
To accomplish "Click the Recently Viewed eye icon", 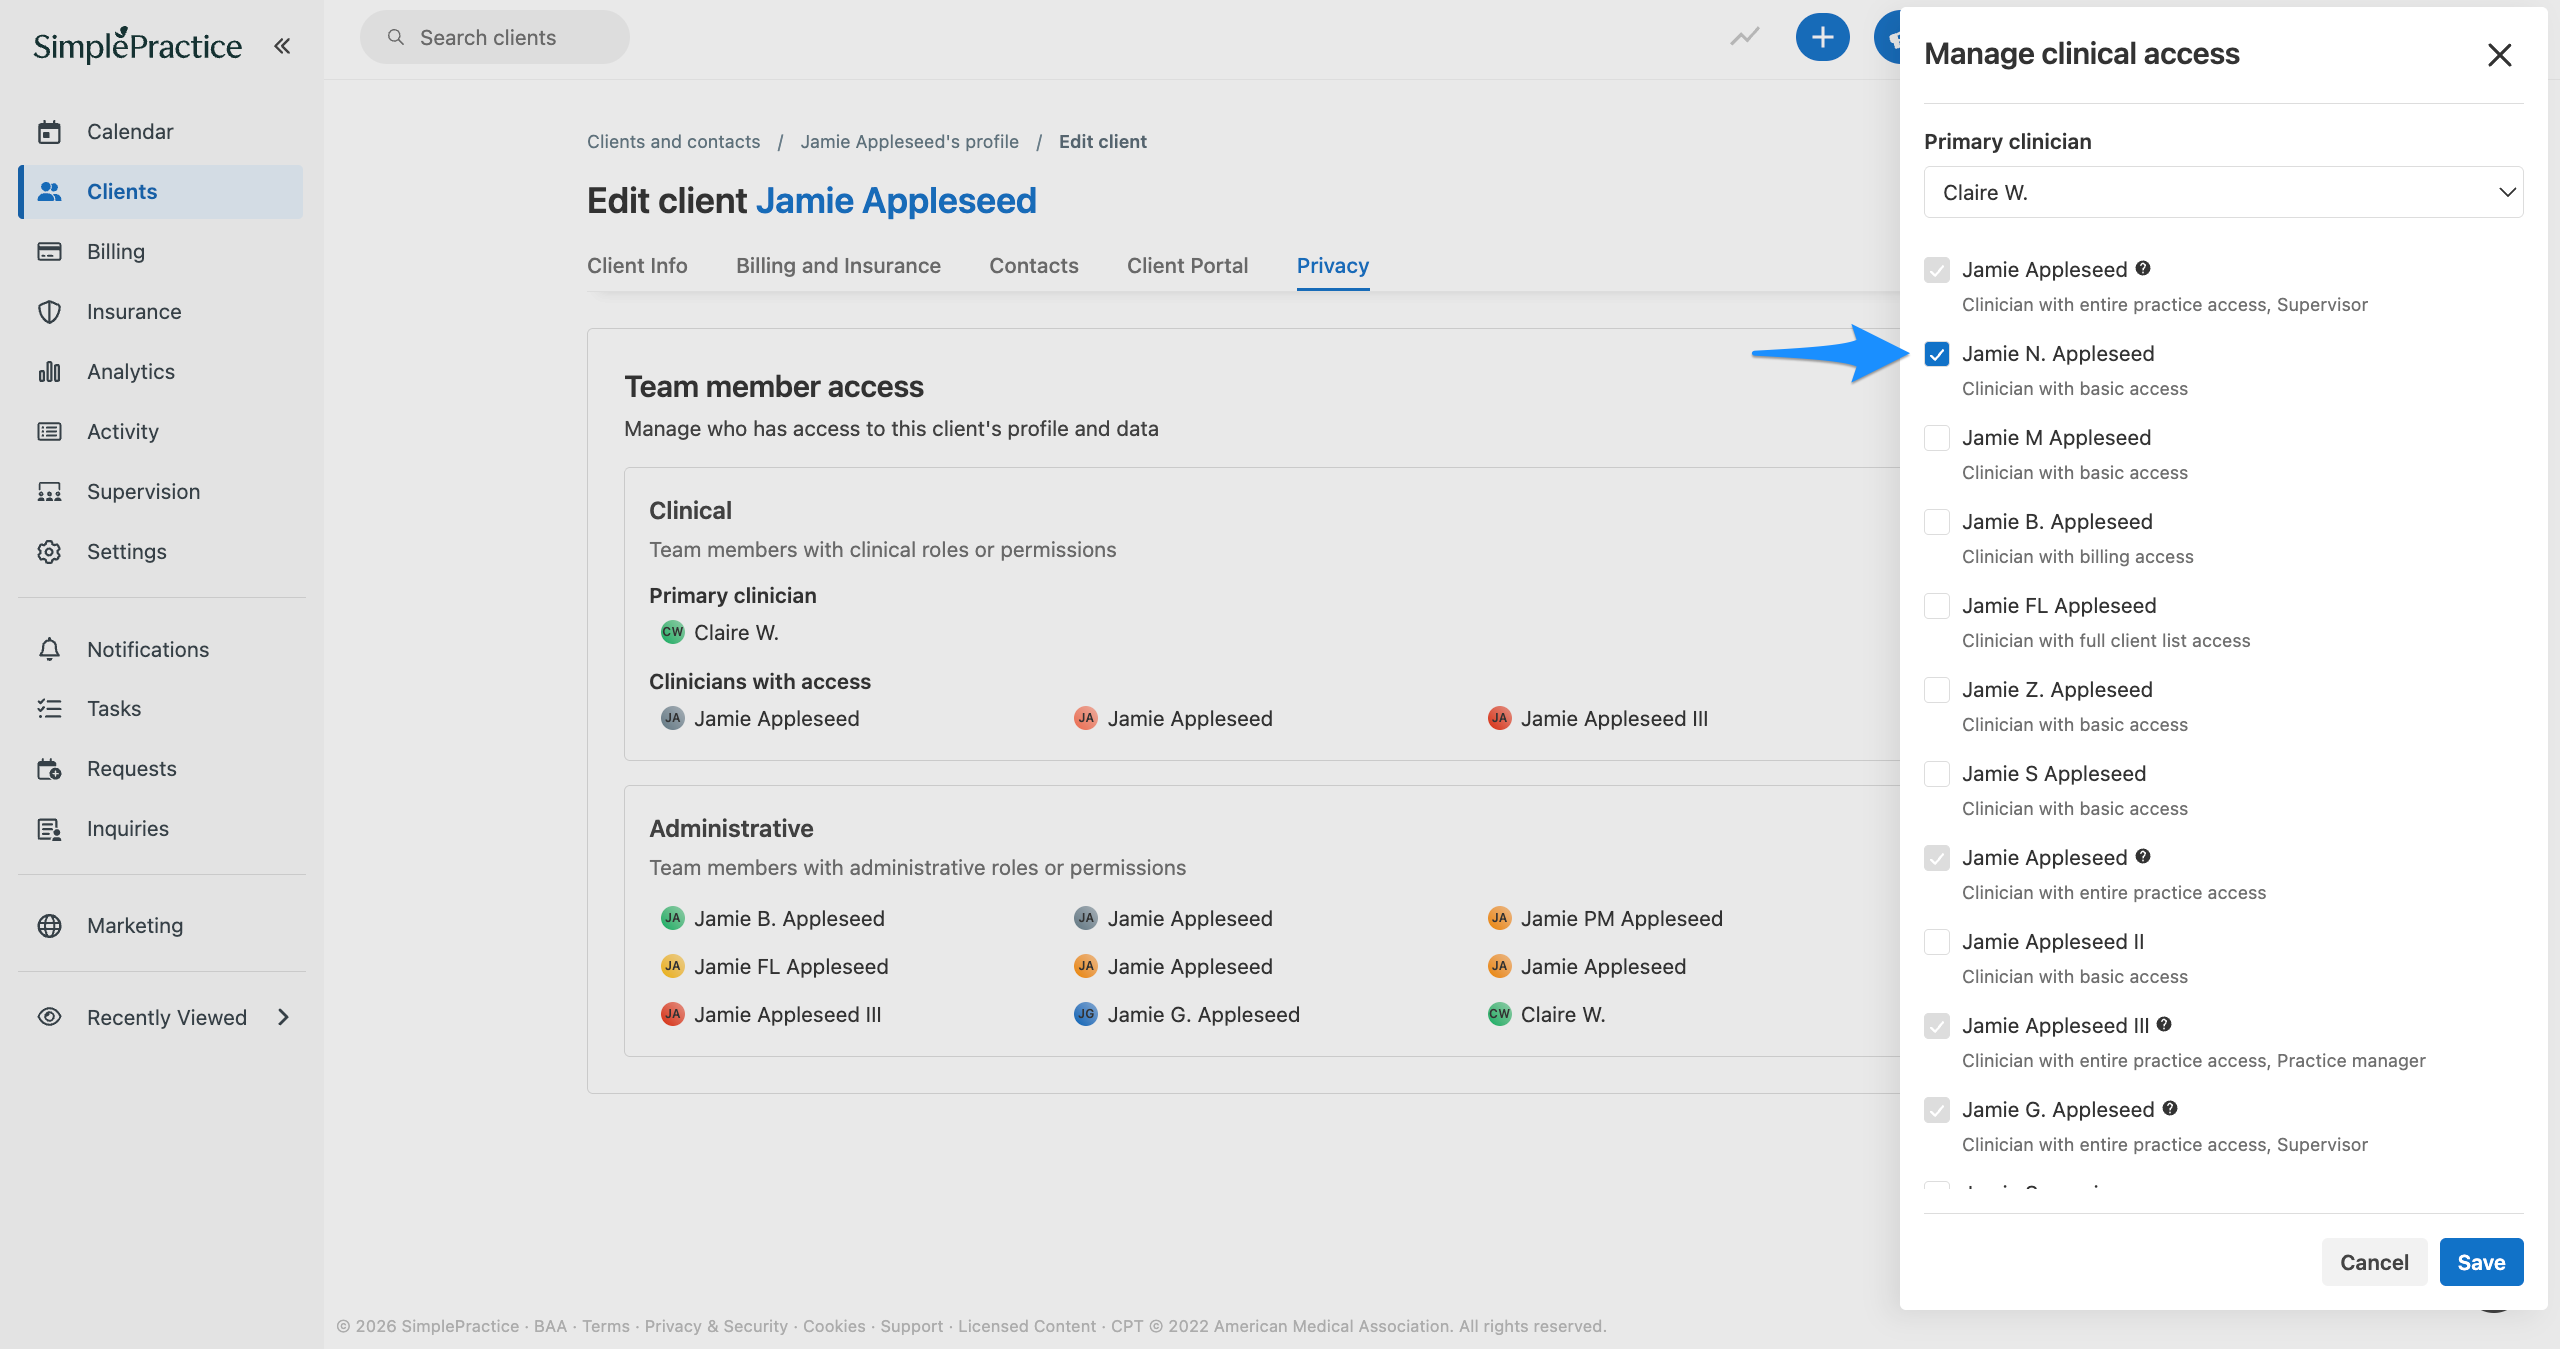I will (x=49, y=1018).
